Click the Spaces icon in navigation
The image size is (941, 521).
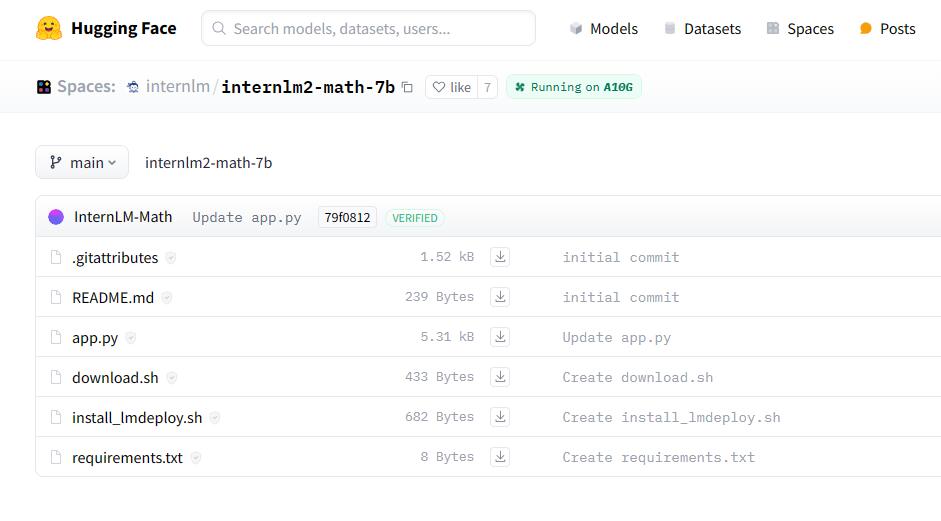pyautogui.click(x=773, y=28)
